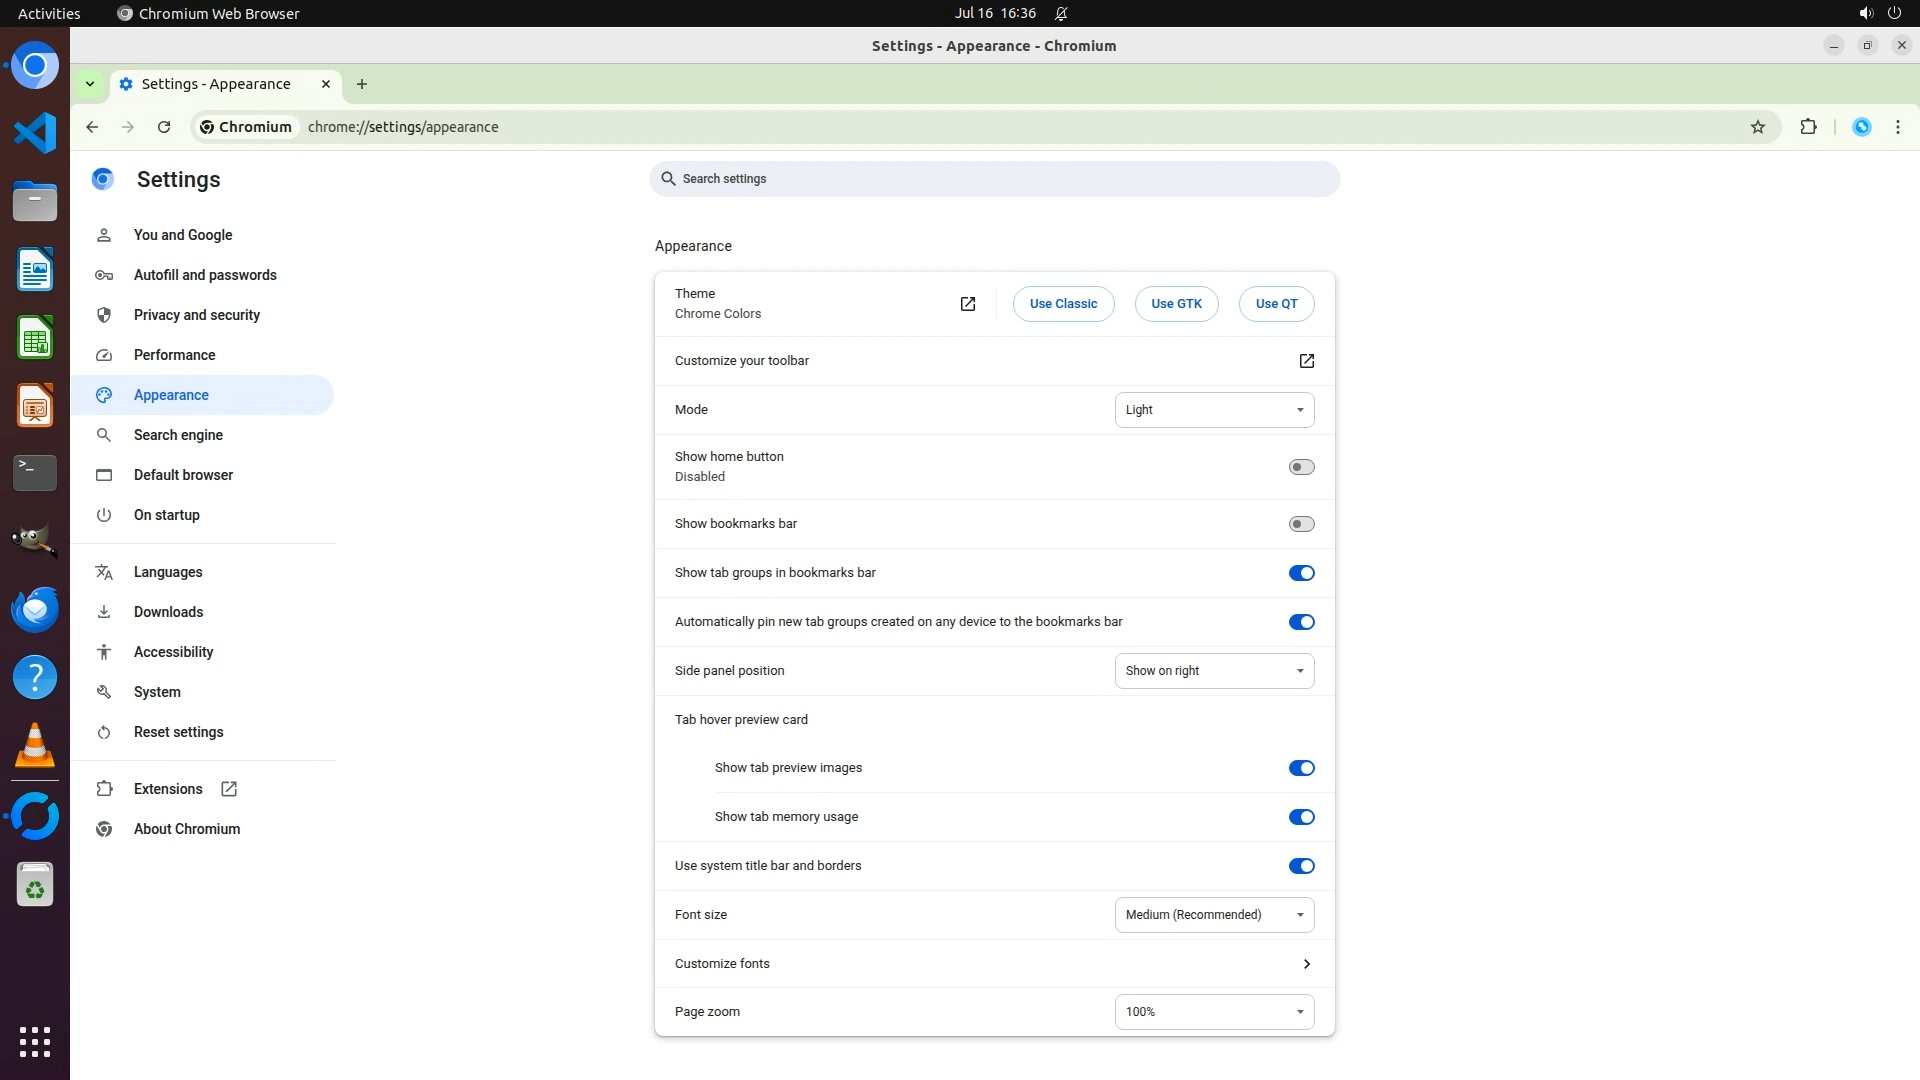
Task: Bookmark this page with the star icon
Action: coord(1758,127)
